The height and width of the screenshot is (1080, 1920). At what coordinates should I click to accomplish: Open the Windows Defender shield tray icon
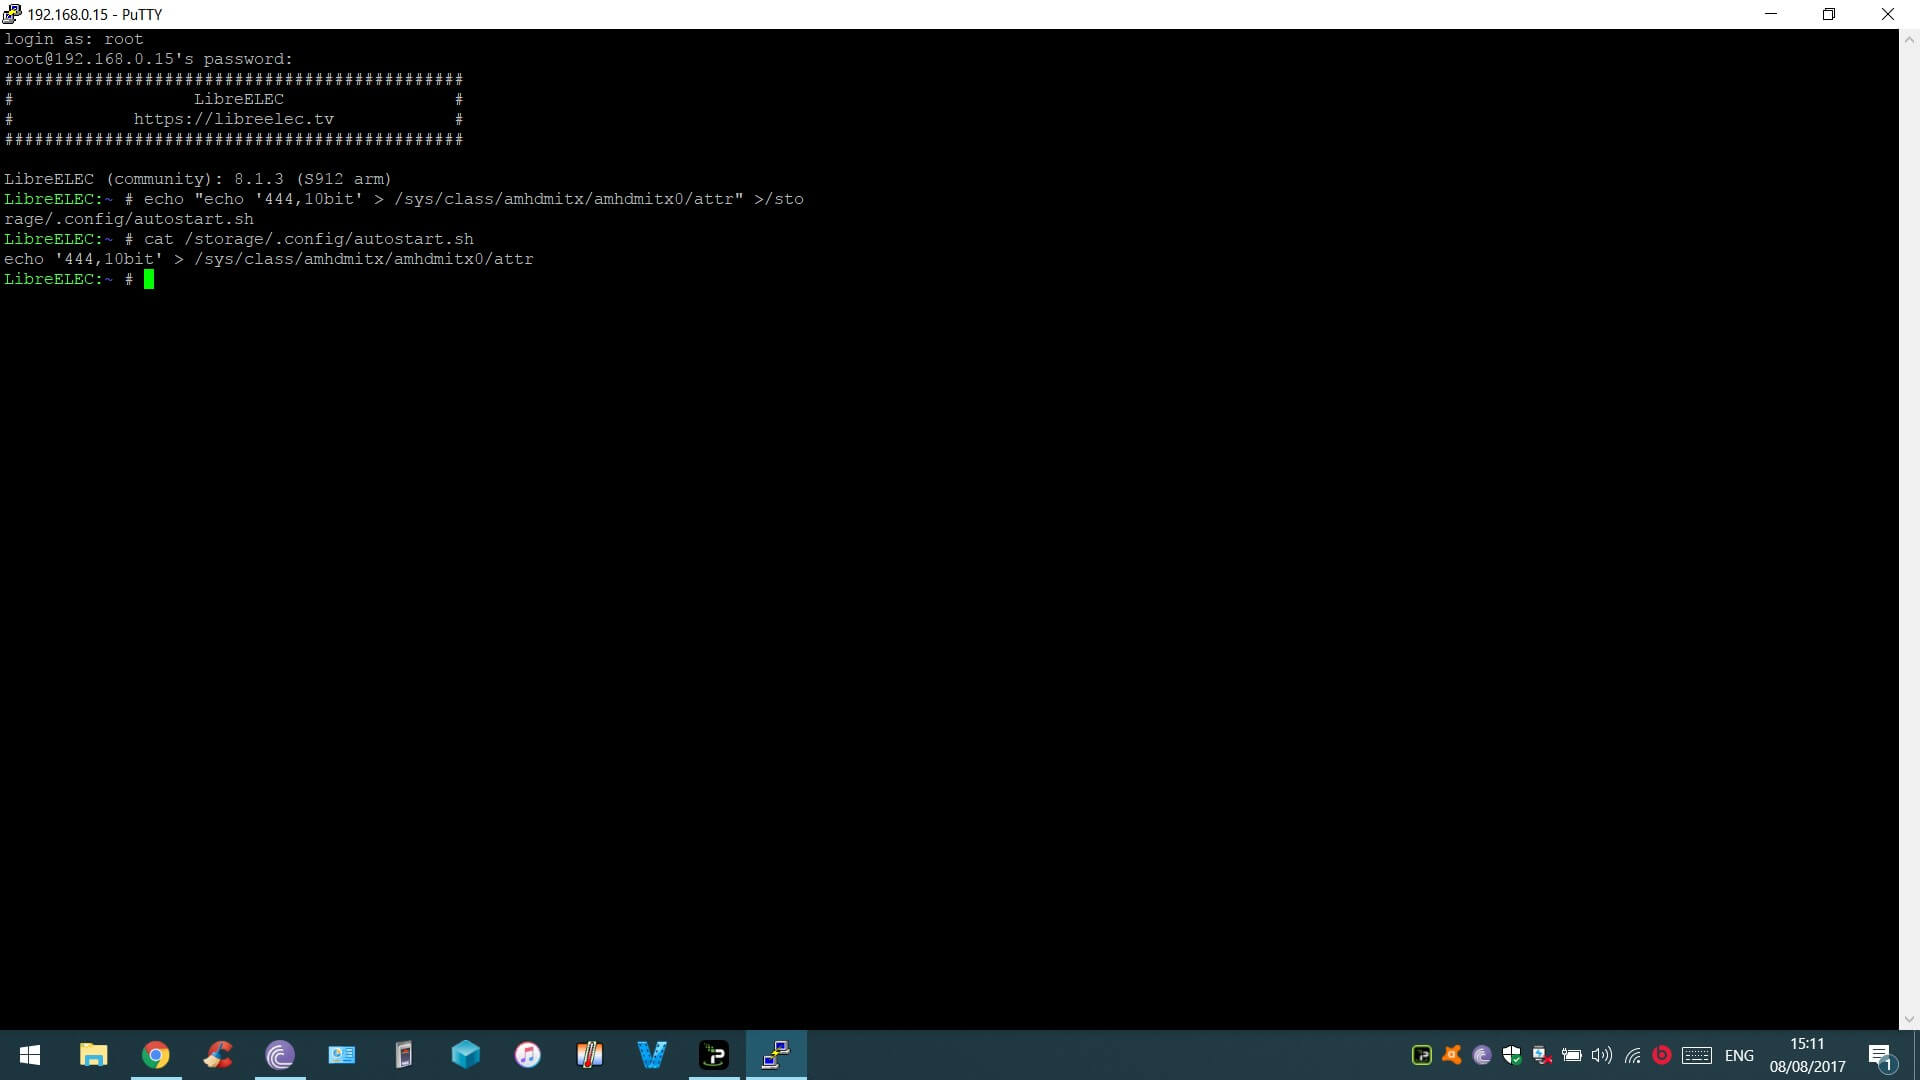[1512, 1055]
